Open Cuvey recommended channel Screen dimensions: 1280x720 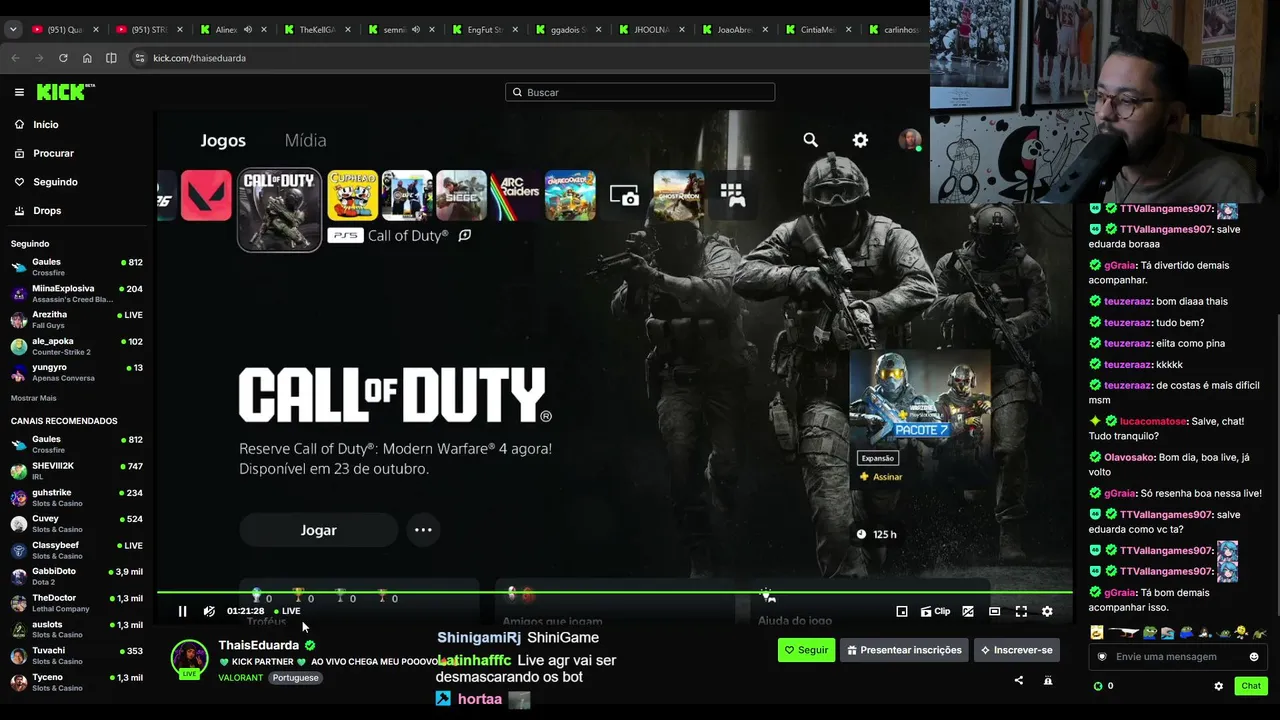pyautogui.click(x=77, y=524)
